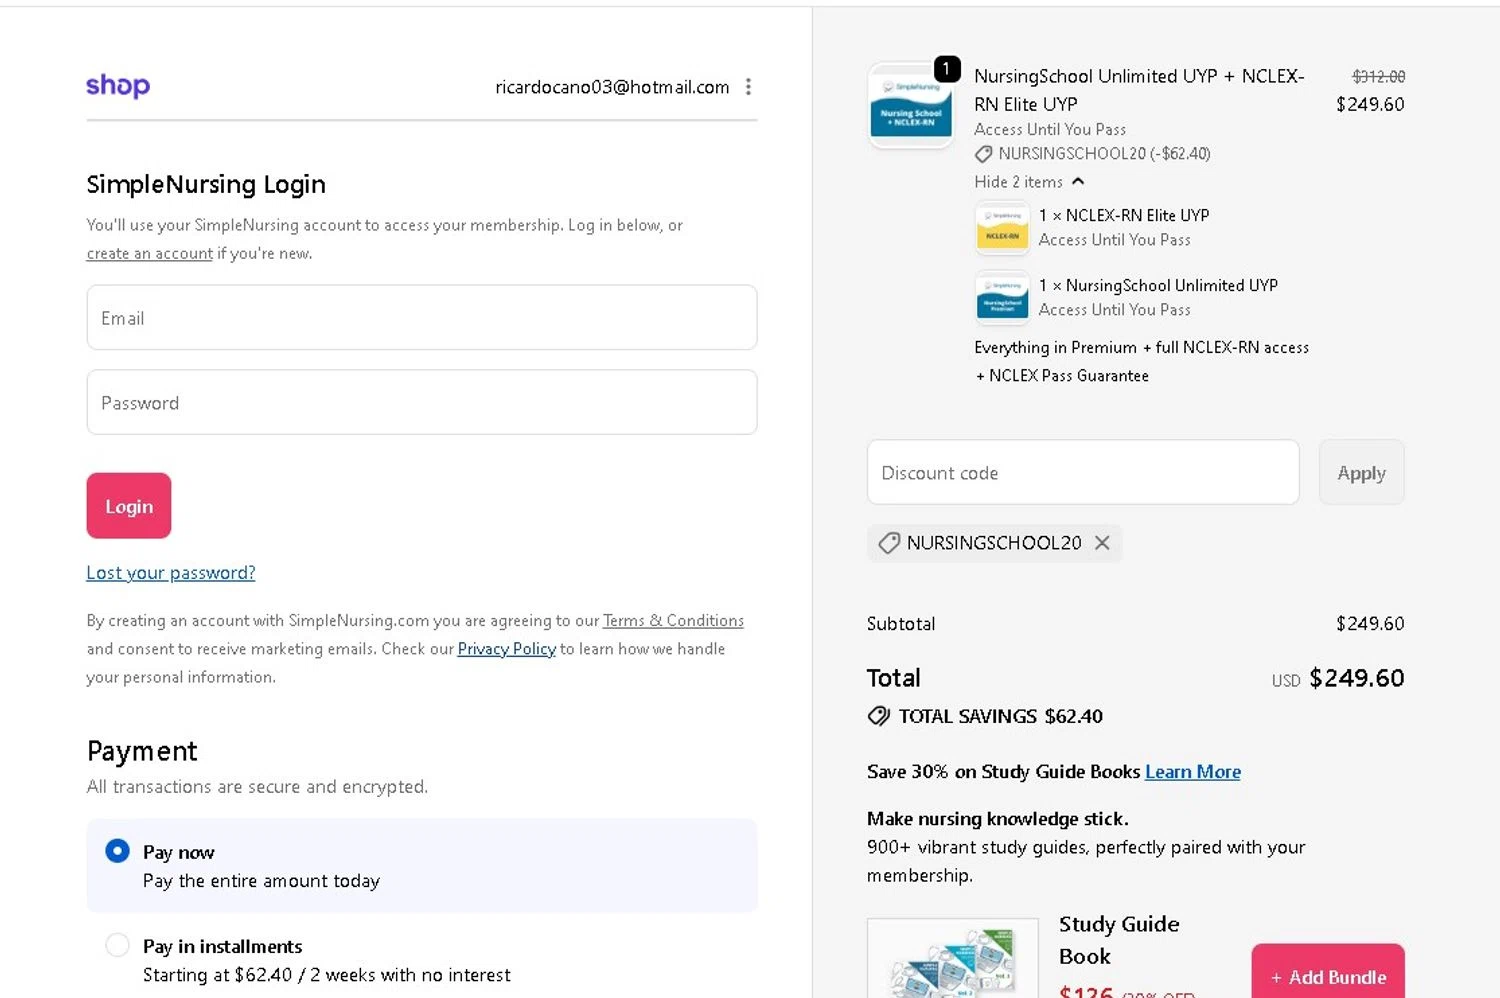Viewport: 1500px width, 998px height.
Task: Open the NCLEX-RN Elite UYP thumbnail
Action: coord(1002,228)
